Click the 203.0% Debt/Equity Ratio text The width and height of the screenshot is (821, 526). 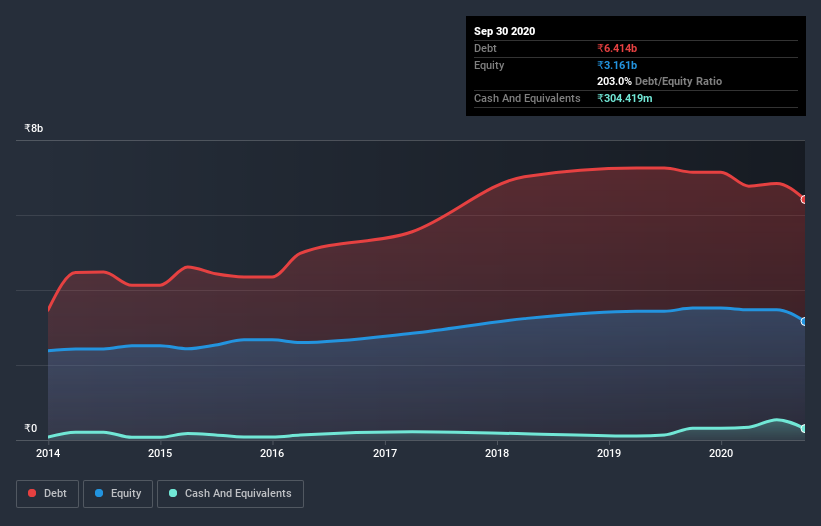(659, 81)
